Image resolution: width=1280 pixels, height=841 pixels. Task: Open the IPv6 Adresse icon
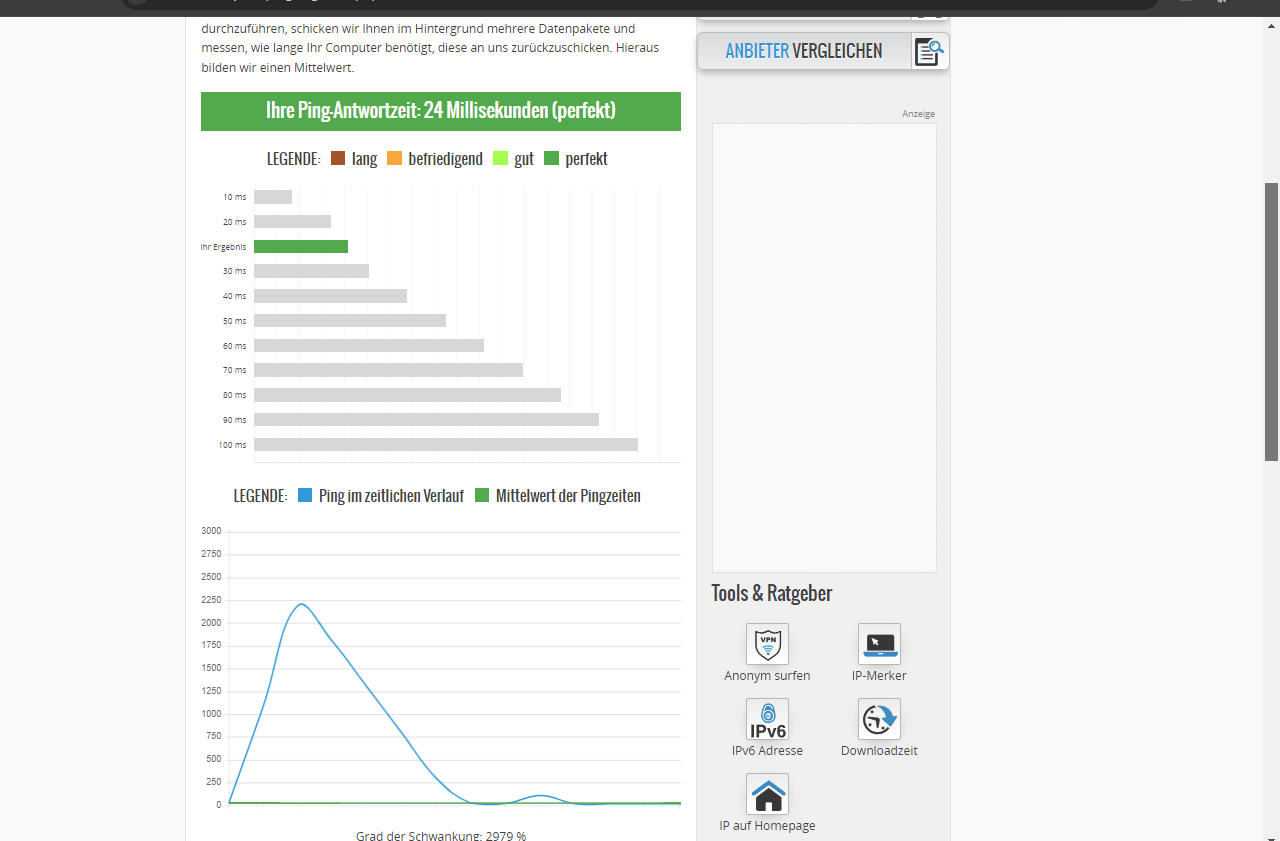pyautogui.click(x=767, y=719)
